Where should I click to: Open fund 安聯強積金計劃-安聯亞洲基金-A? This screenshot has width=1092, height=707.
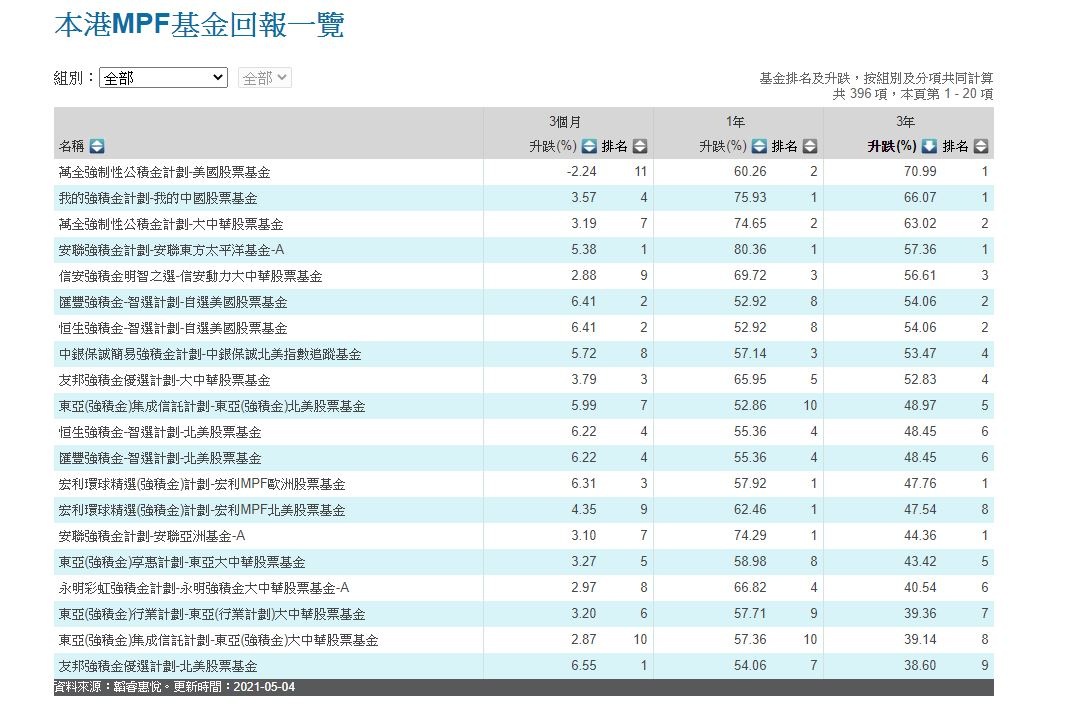click(x=152, y=536)
